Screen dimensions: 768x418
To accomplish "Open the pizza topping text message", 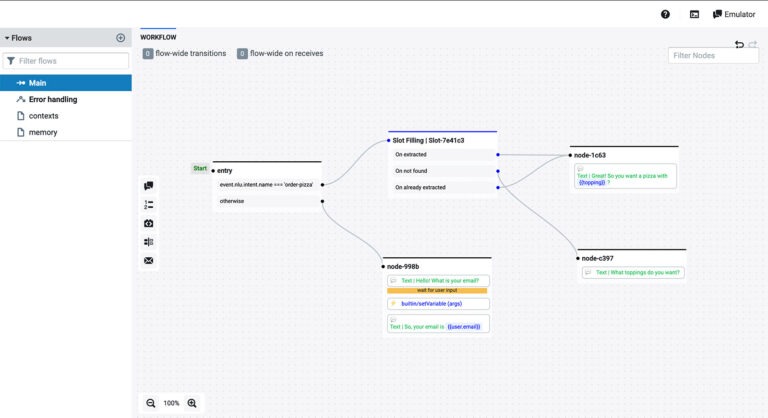I will click(x=625, y=176).
